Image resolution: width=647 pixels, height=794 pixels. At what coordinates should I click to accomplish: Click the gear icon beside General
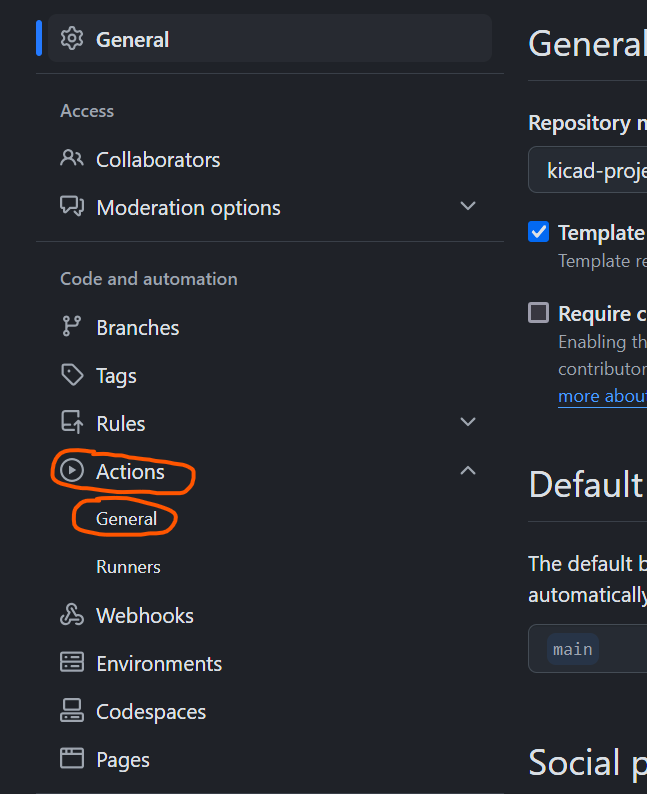72,39
